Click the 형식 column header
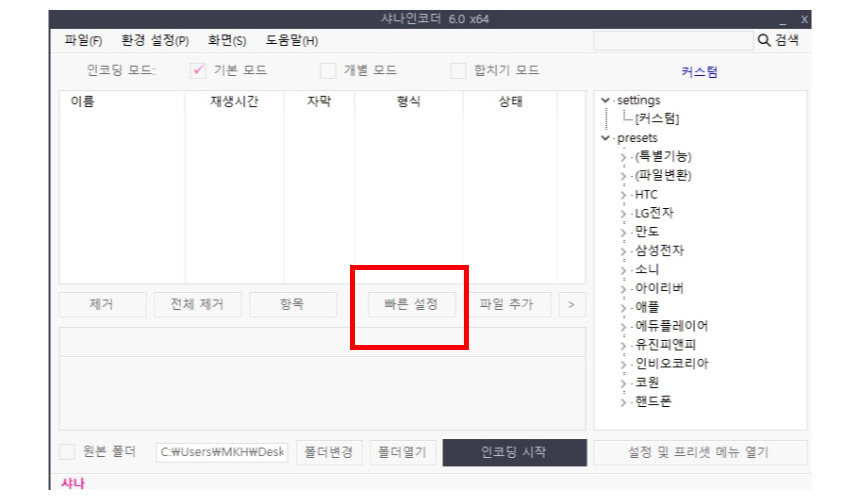Image resolution: width=860 pixels, height=500 pixels. pos(409,101)
